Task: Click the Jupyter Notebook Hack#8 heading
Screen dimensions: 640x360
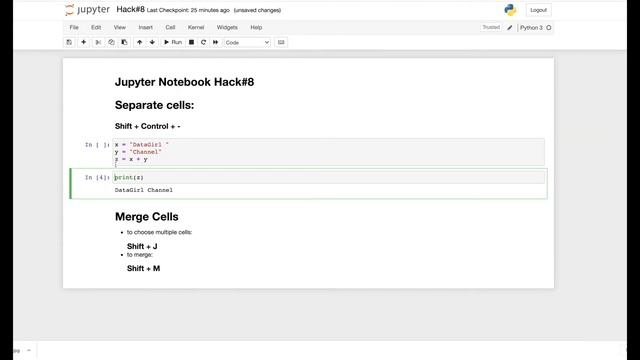Action: (x=184, y=82)
